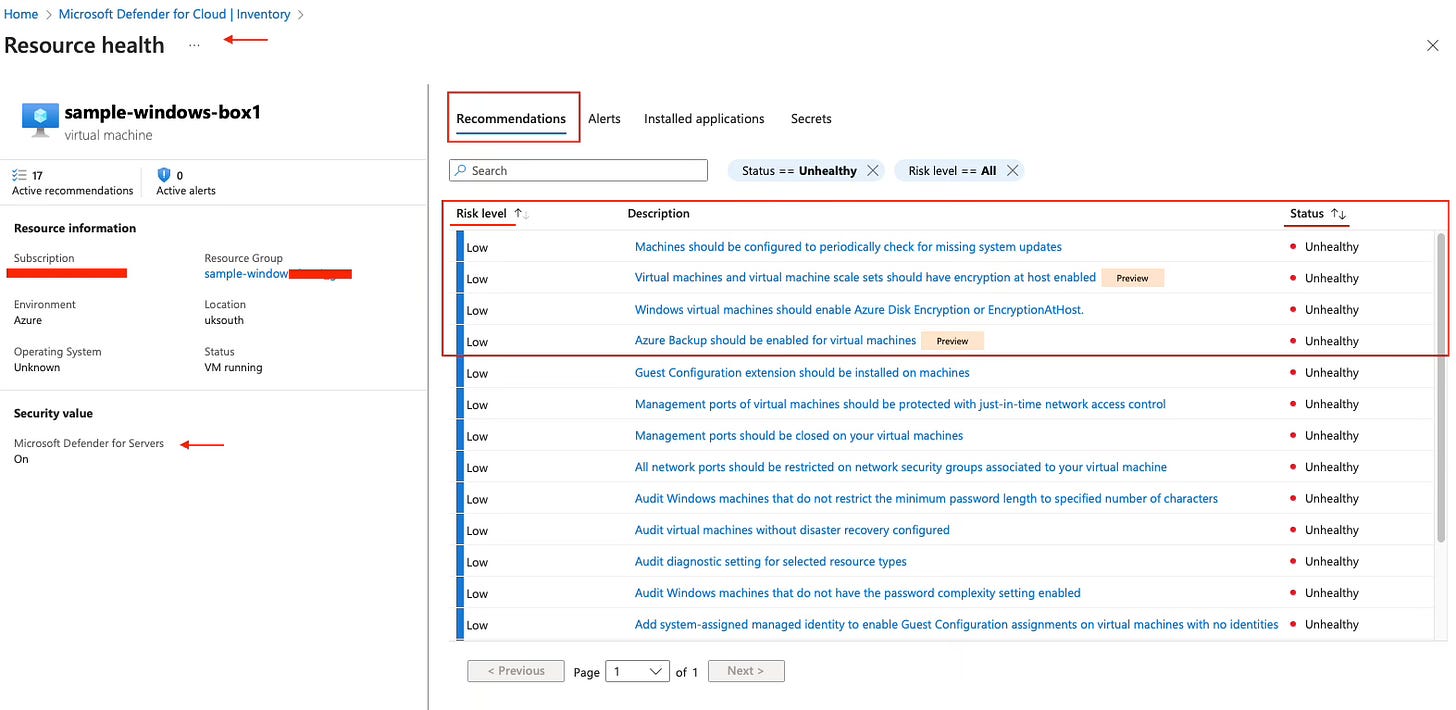Open 'Management ports should be closed' recommendation
Image resolution: width=1456 pixels, height=710 pixels.
pos(799,436)
